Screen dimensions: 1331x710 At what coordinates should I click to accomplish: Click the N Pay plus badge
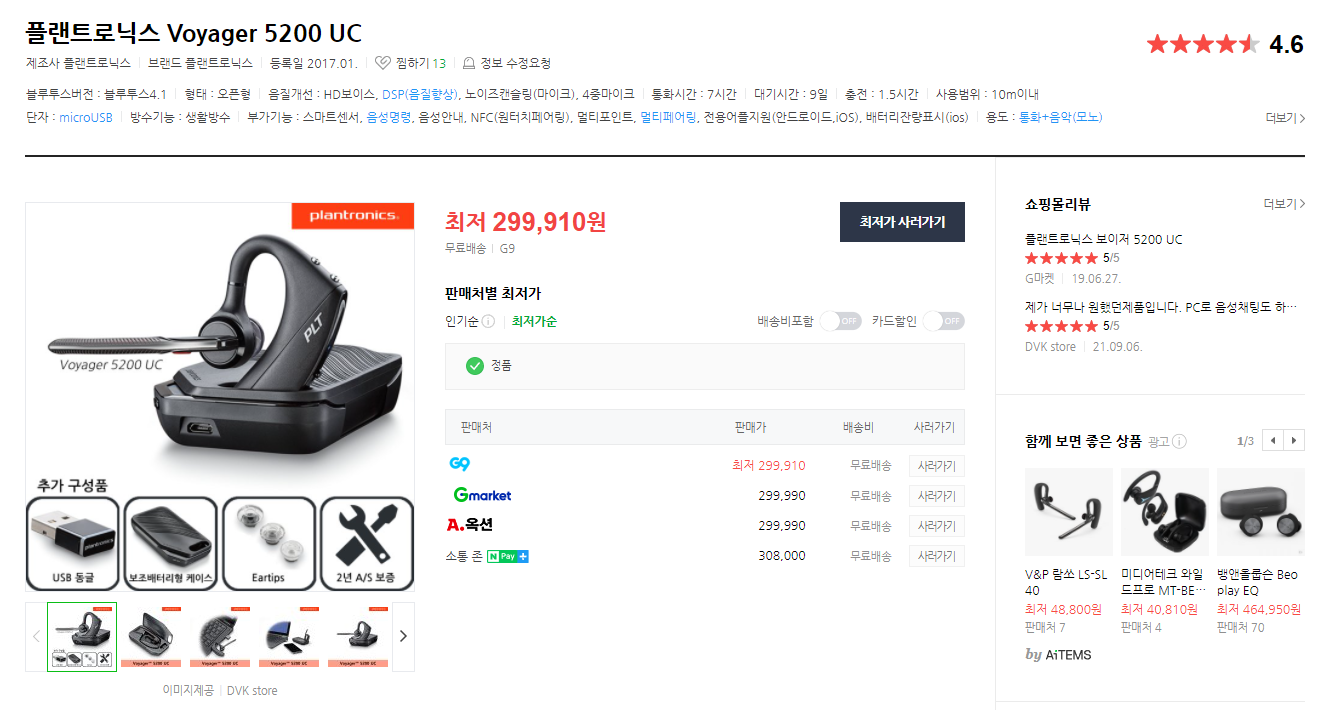pos(508,556)
